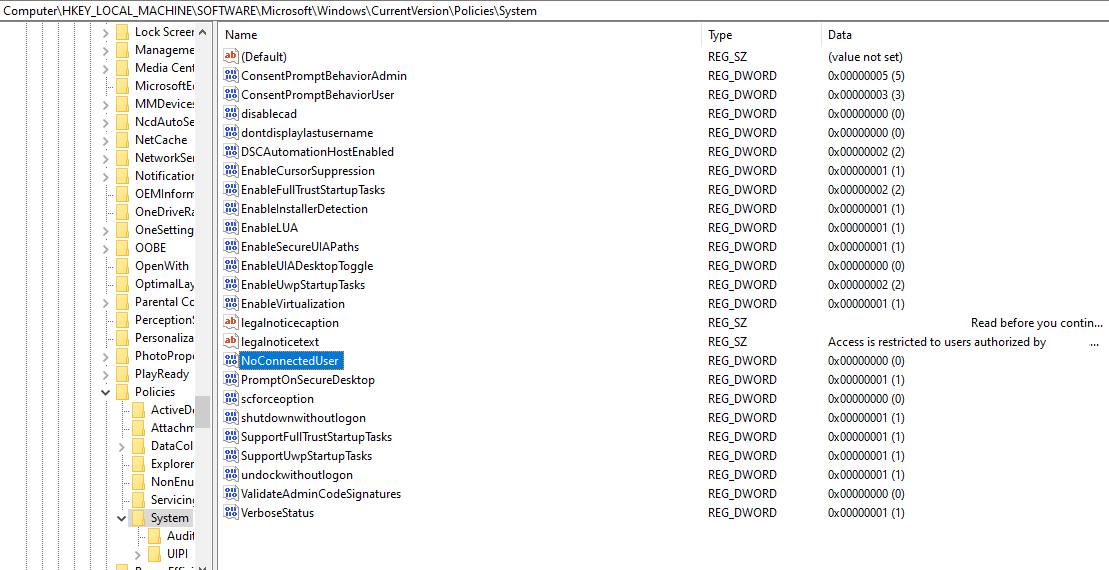Viewport: 1109px width, 570px height.
Task: Click the (Default) string value icon
Action: coord(231,57)
